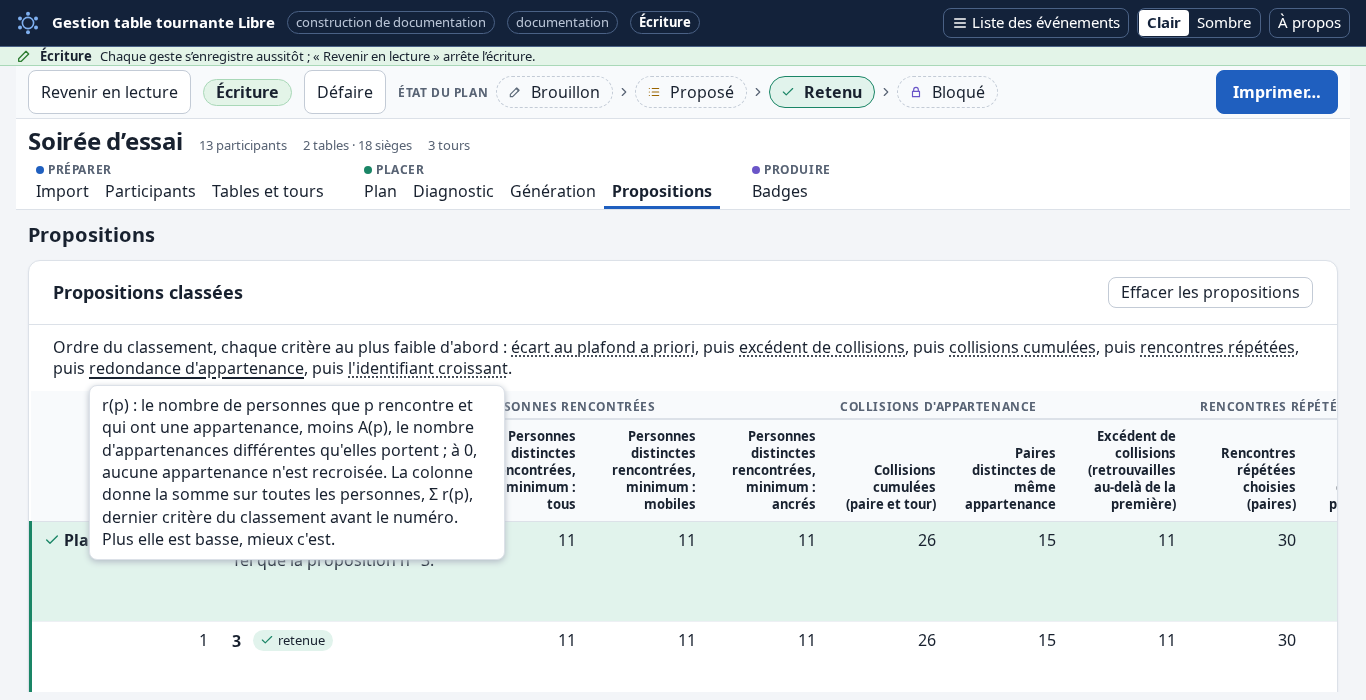Open the Participants tab
1366x700 pixels.
click(150, 191)
